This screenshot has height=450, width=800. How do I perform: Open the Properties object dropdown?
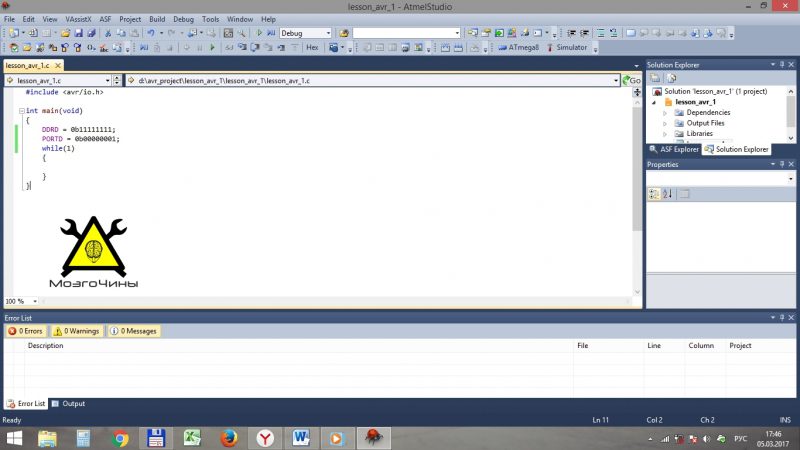[791, 179]
